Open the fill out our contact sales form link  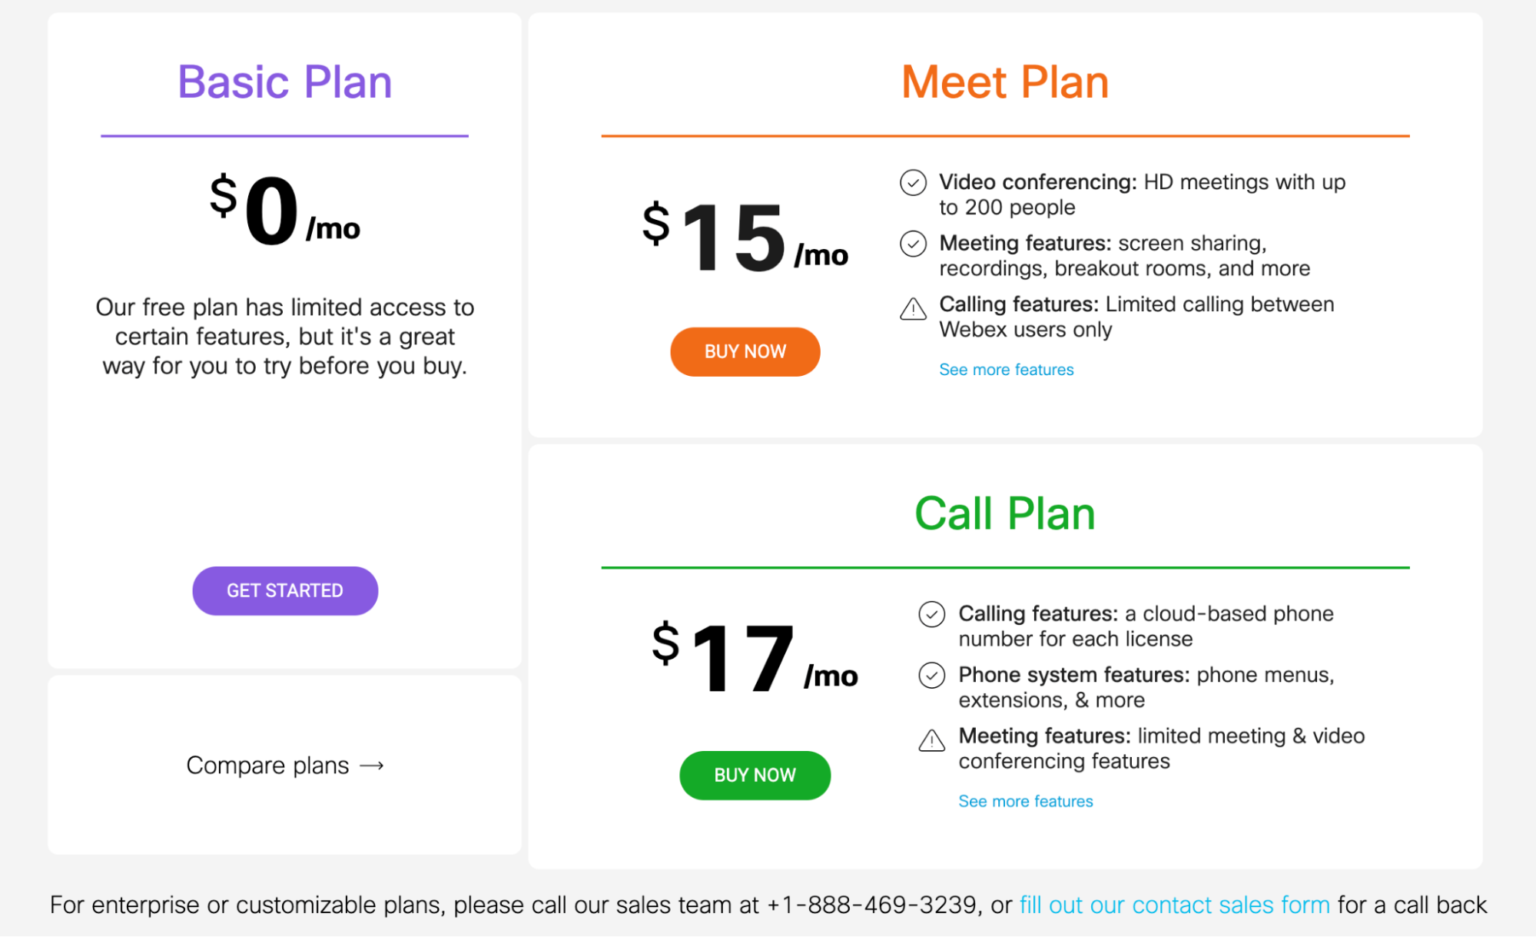[1174, 905]
